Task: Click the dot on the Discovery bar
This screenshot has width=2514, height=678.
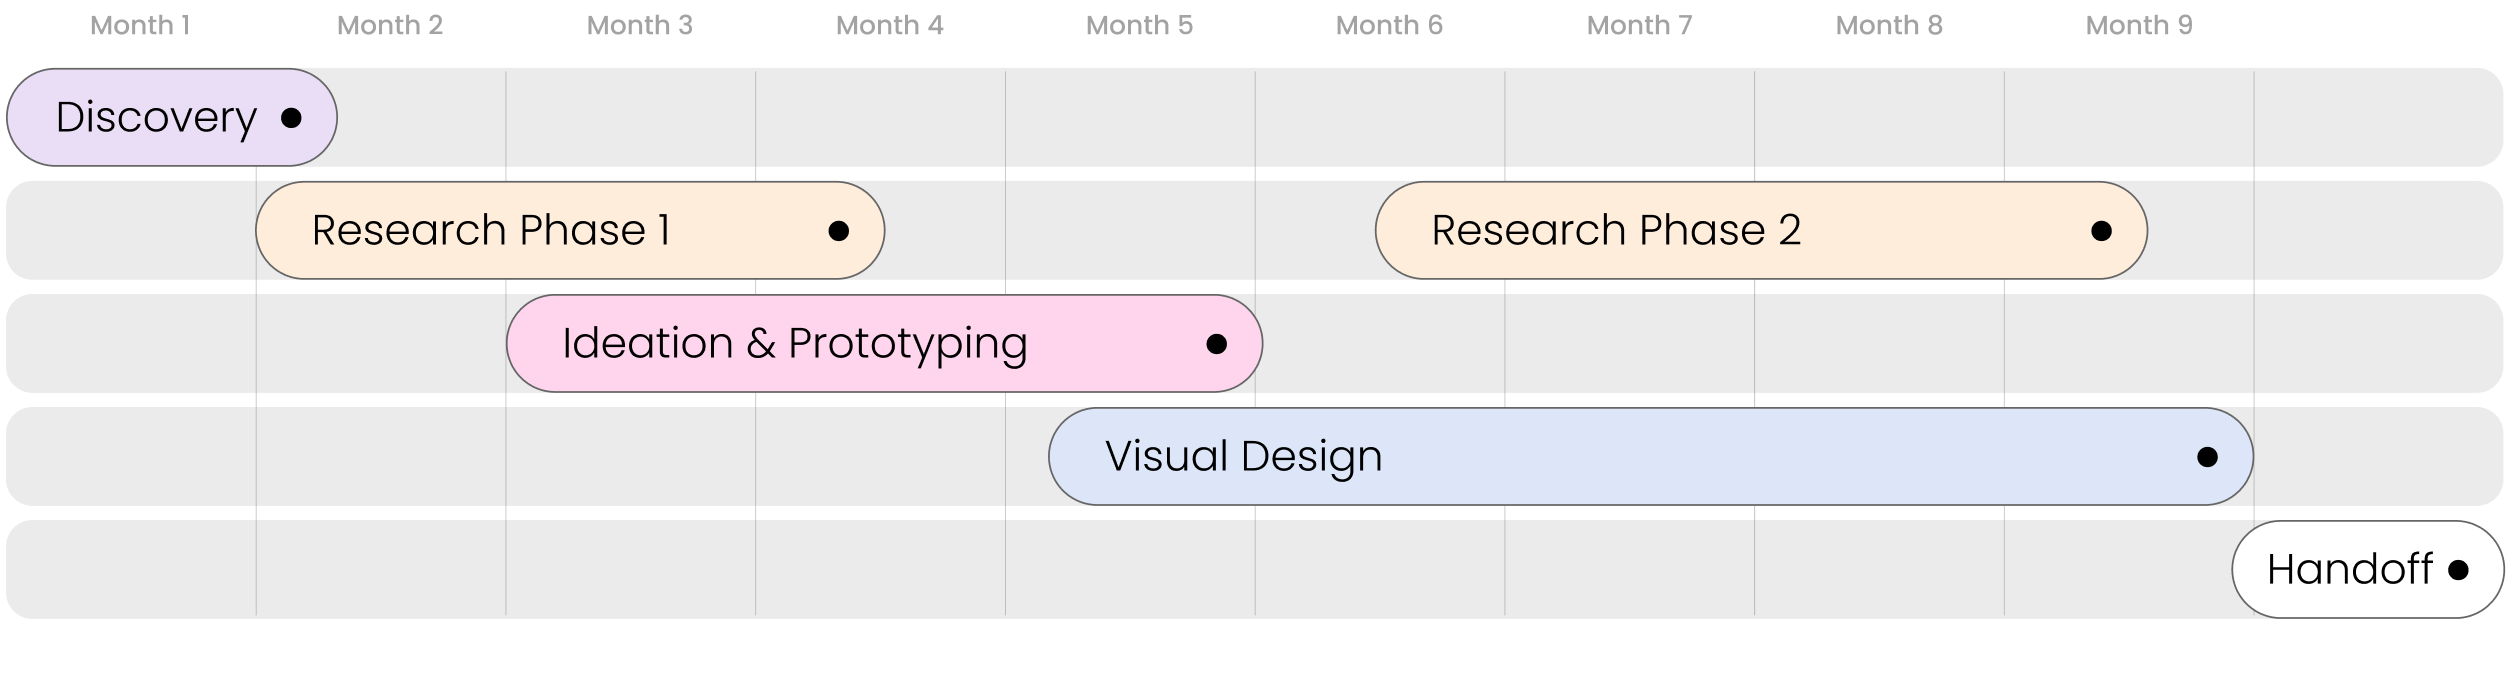Action: 291,118
